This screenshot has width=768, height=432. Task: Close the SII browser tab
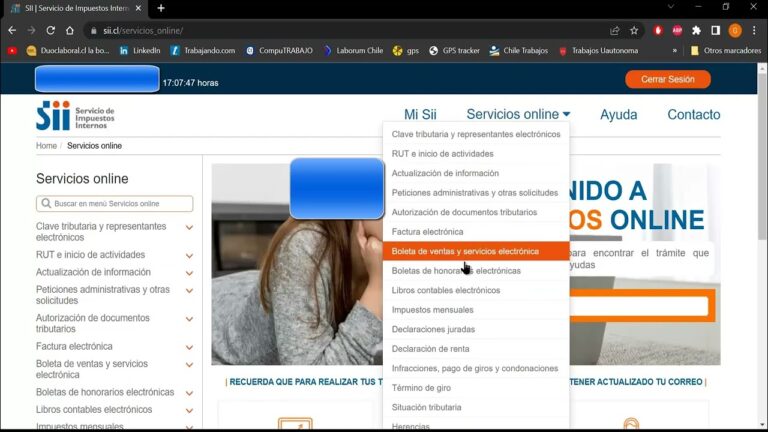click(138, 8)
